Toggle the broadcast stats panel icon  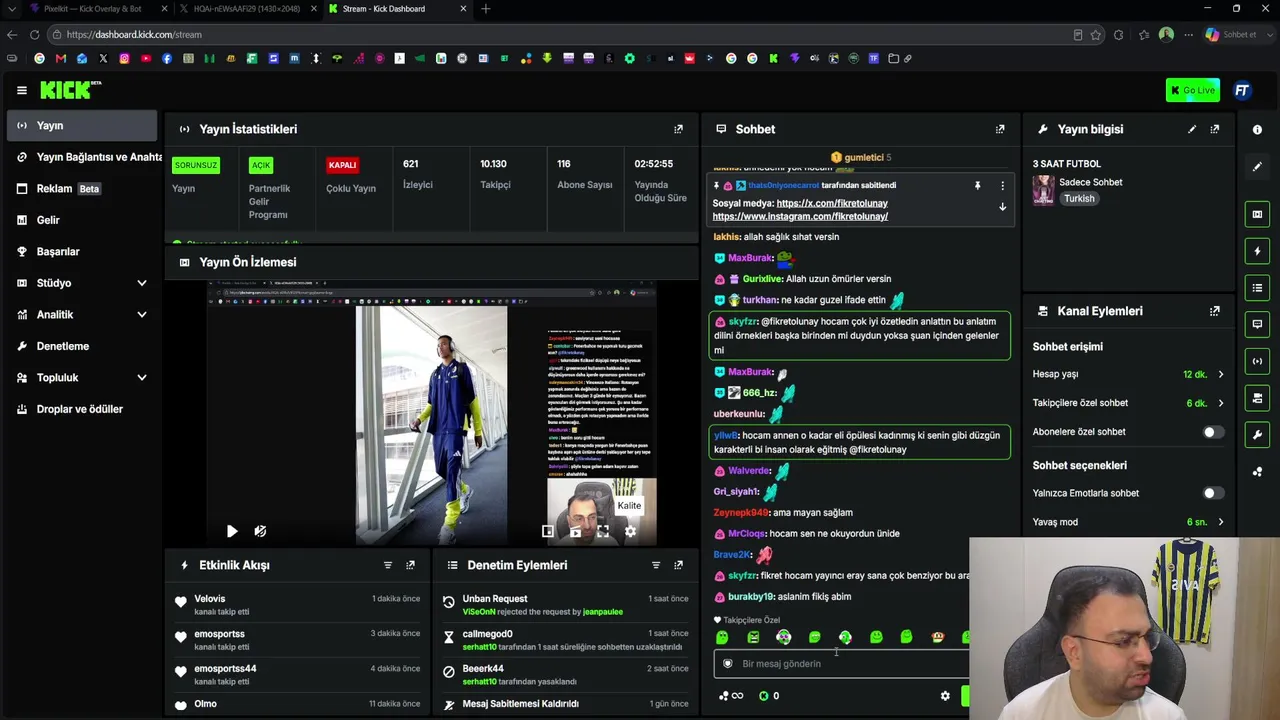tap(1257, 361)
